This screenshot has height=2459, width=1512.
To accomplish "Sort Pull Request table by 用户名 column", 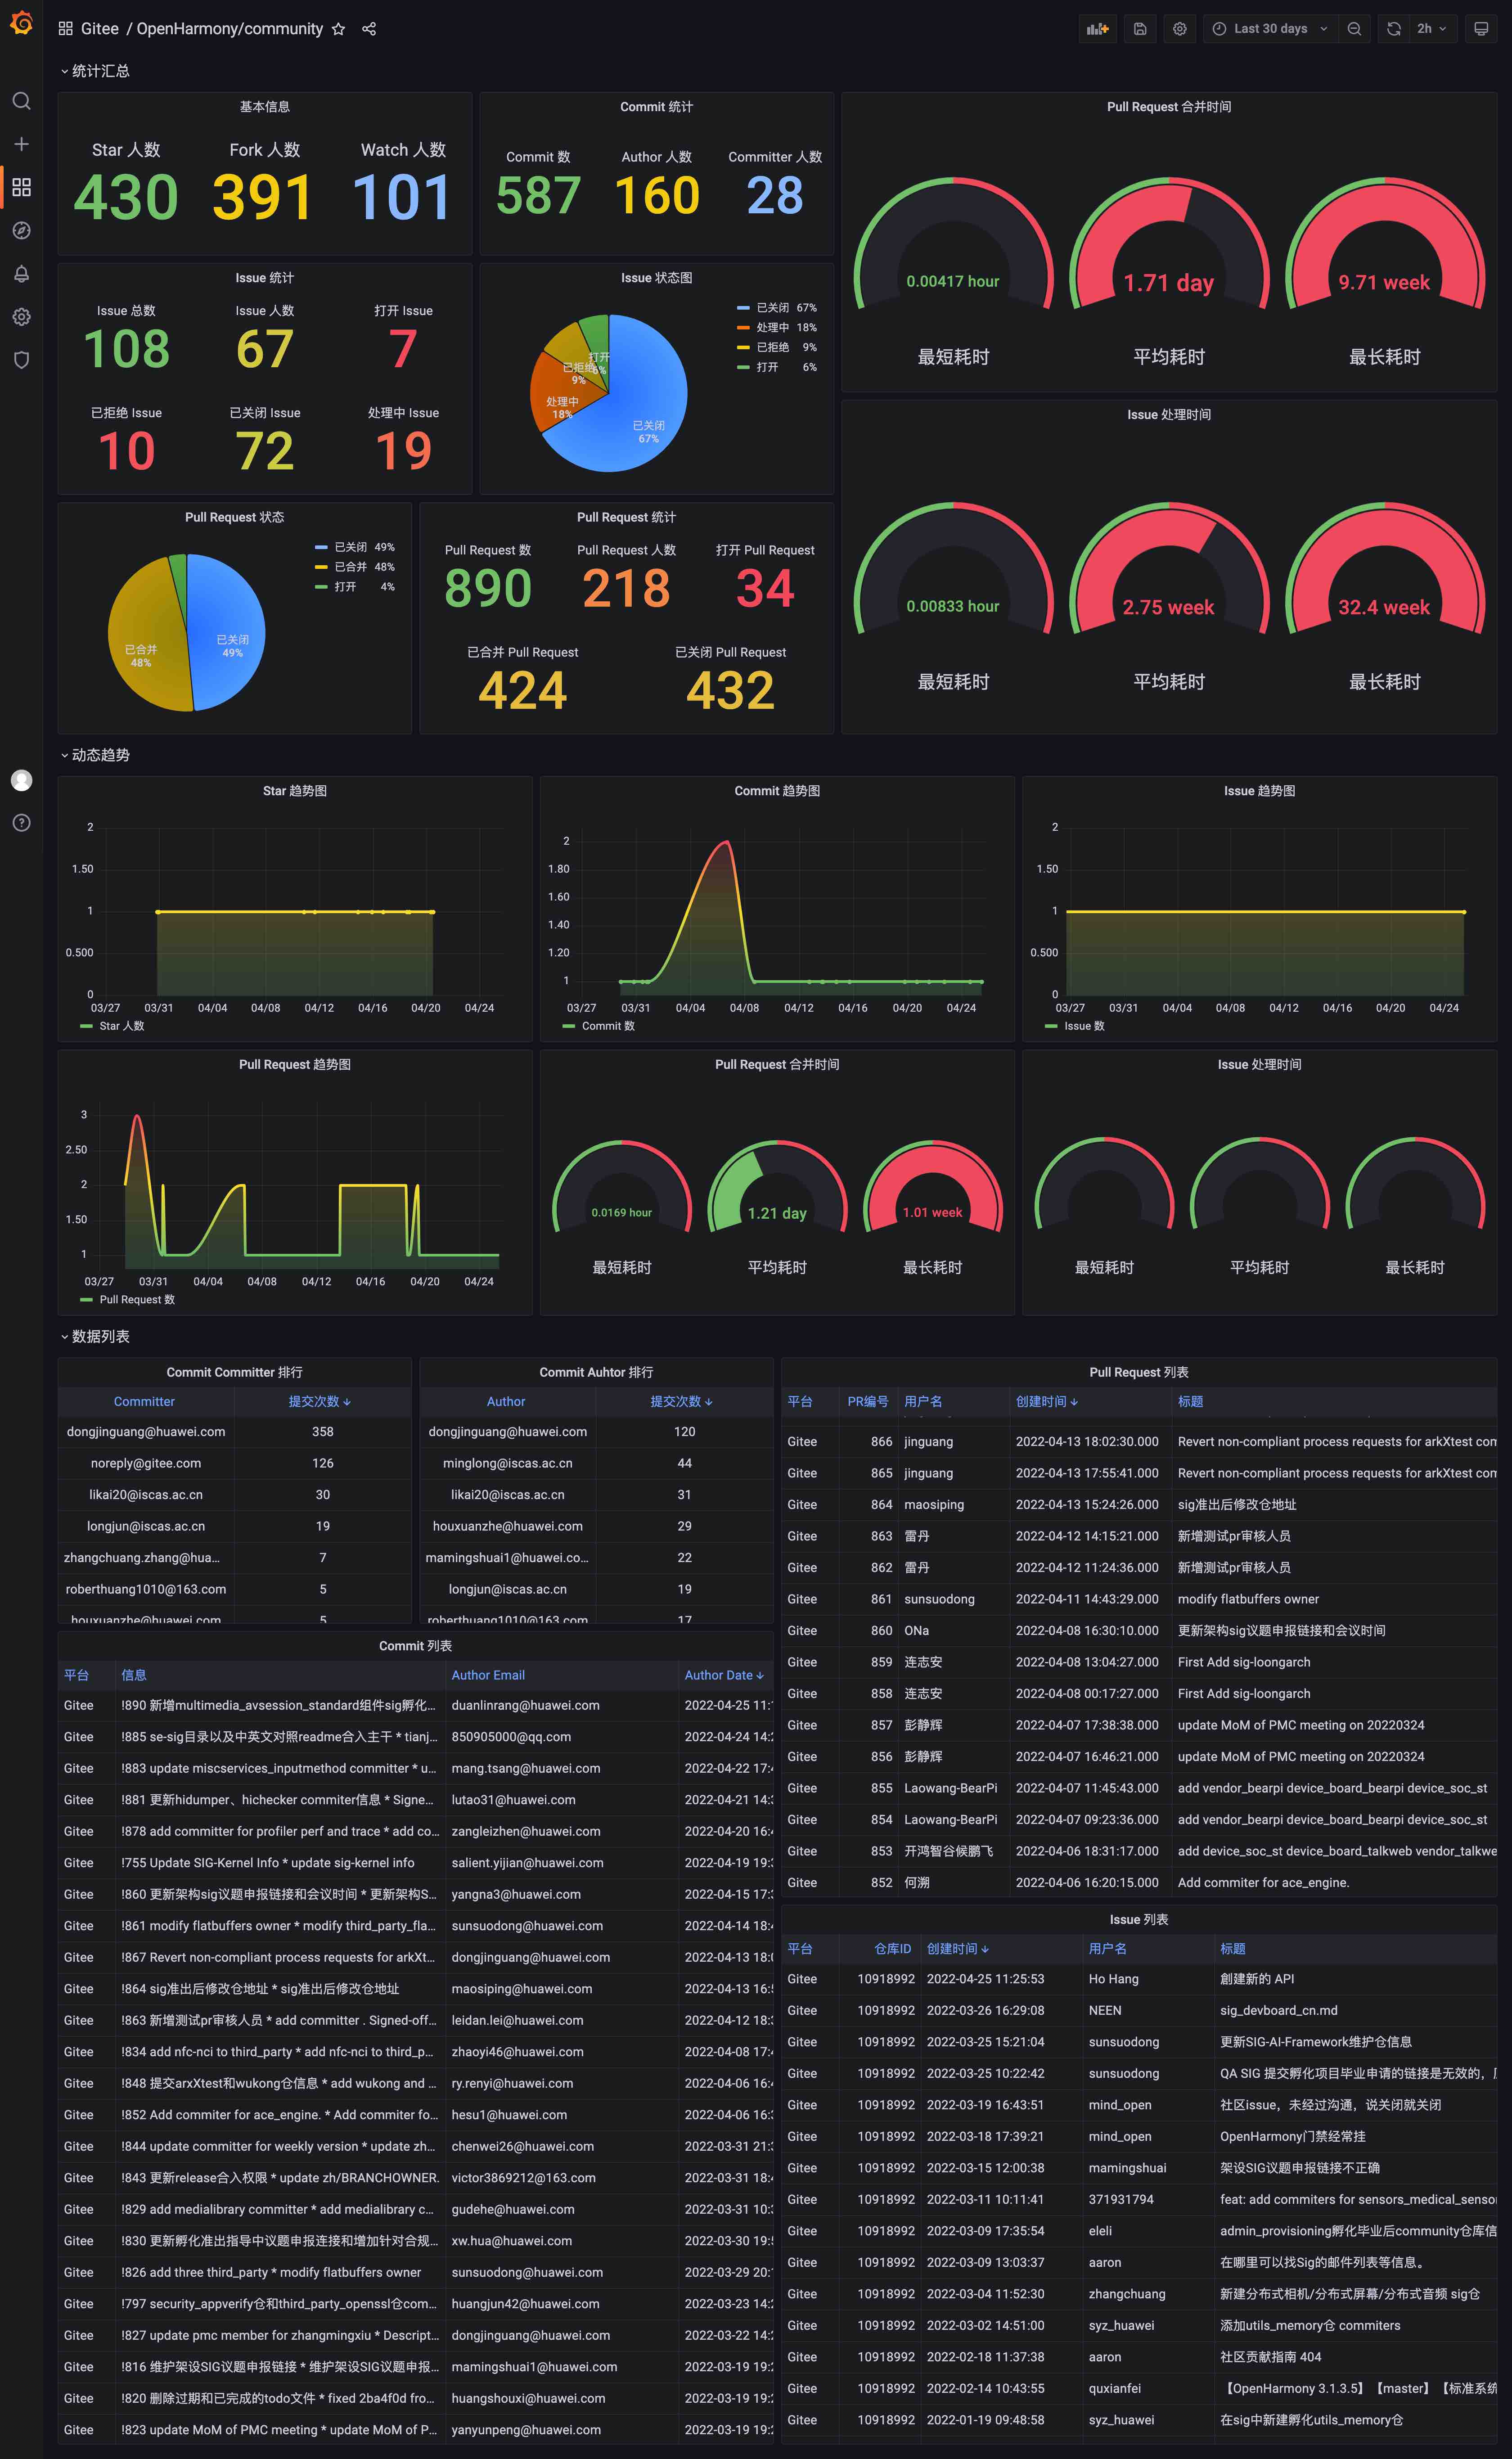I will [922, 1401].
